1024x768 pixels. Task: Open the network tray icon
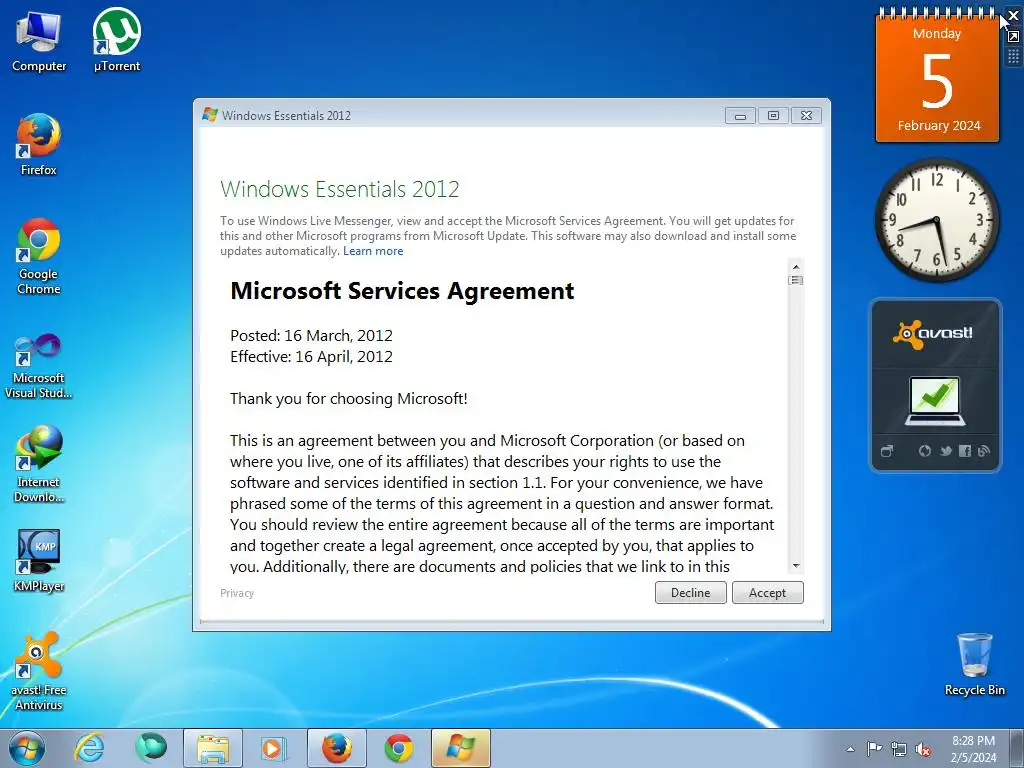(899, 750)
